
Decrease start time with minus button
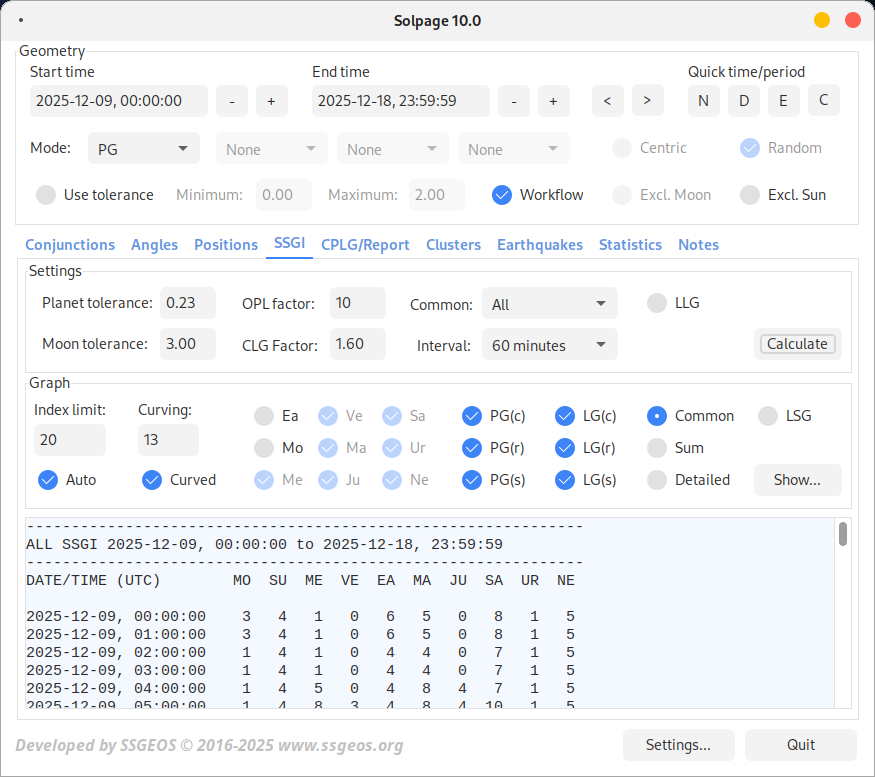232,101
